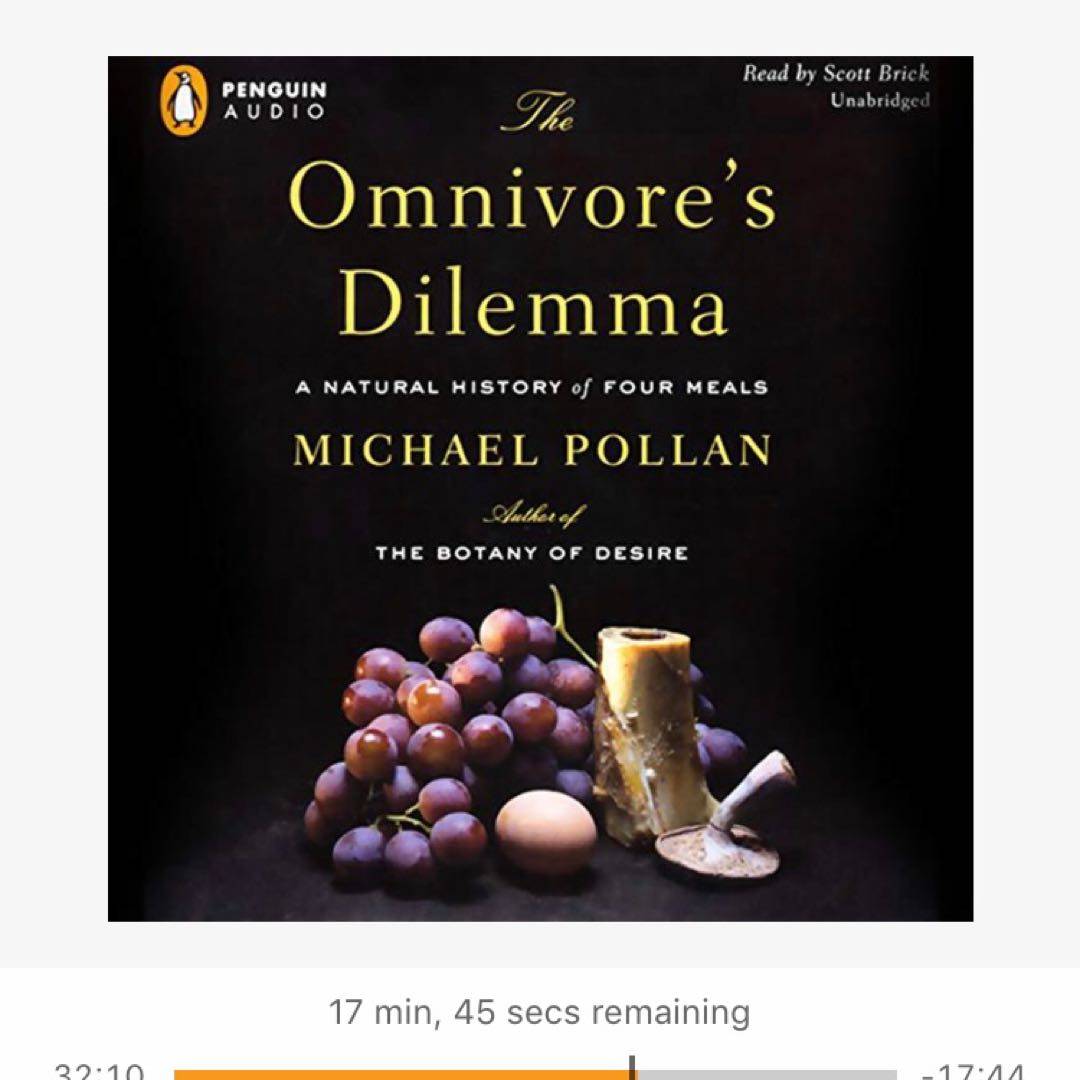Click the egg on the cover art
The width and height of the screenshot is (1080, 1080).
[x=546, y=833]
